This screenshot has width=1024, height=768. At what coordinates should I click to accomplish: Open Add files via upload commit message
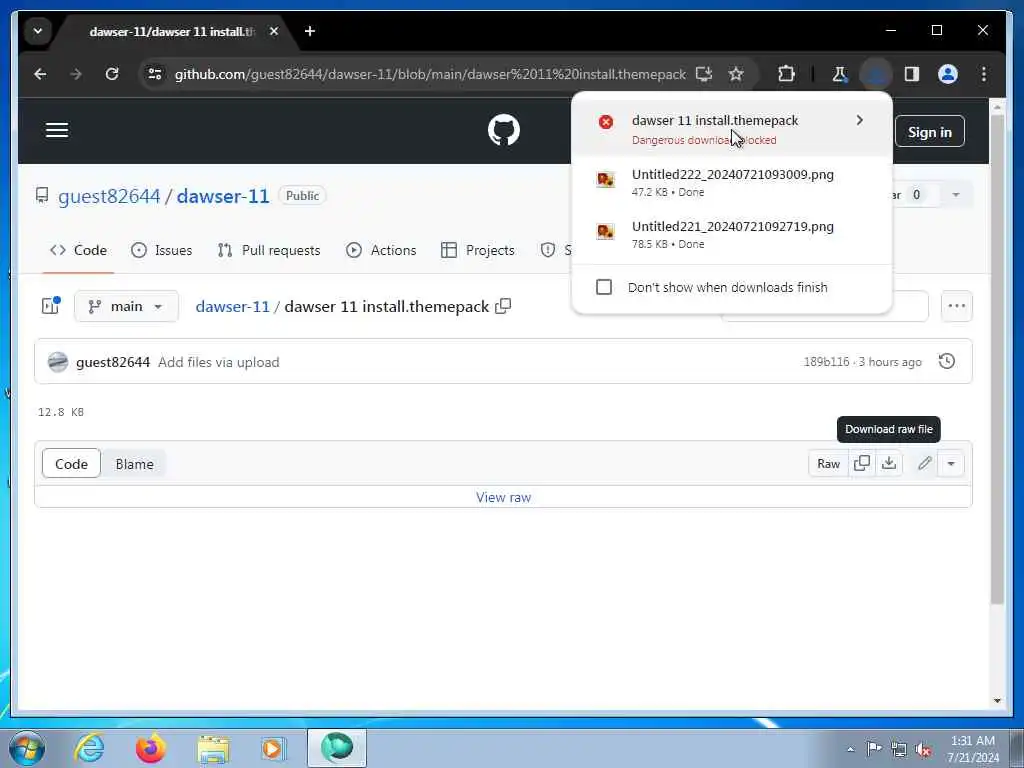point(219,362)
